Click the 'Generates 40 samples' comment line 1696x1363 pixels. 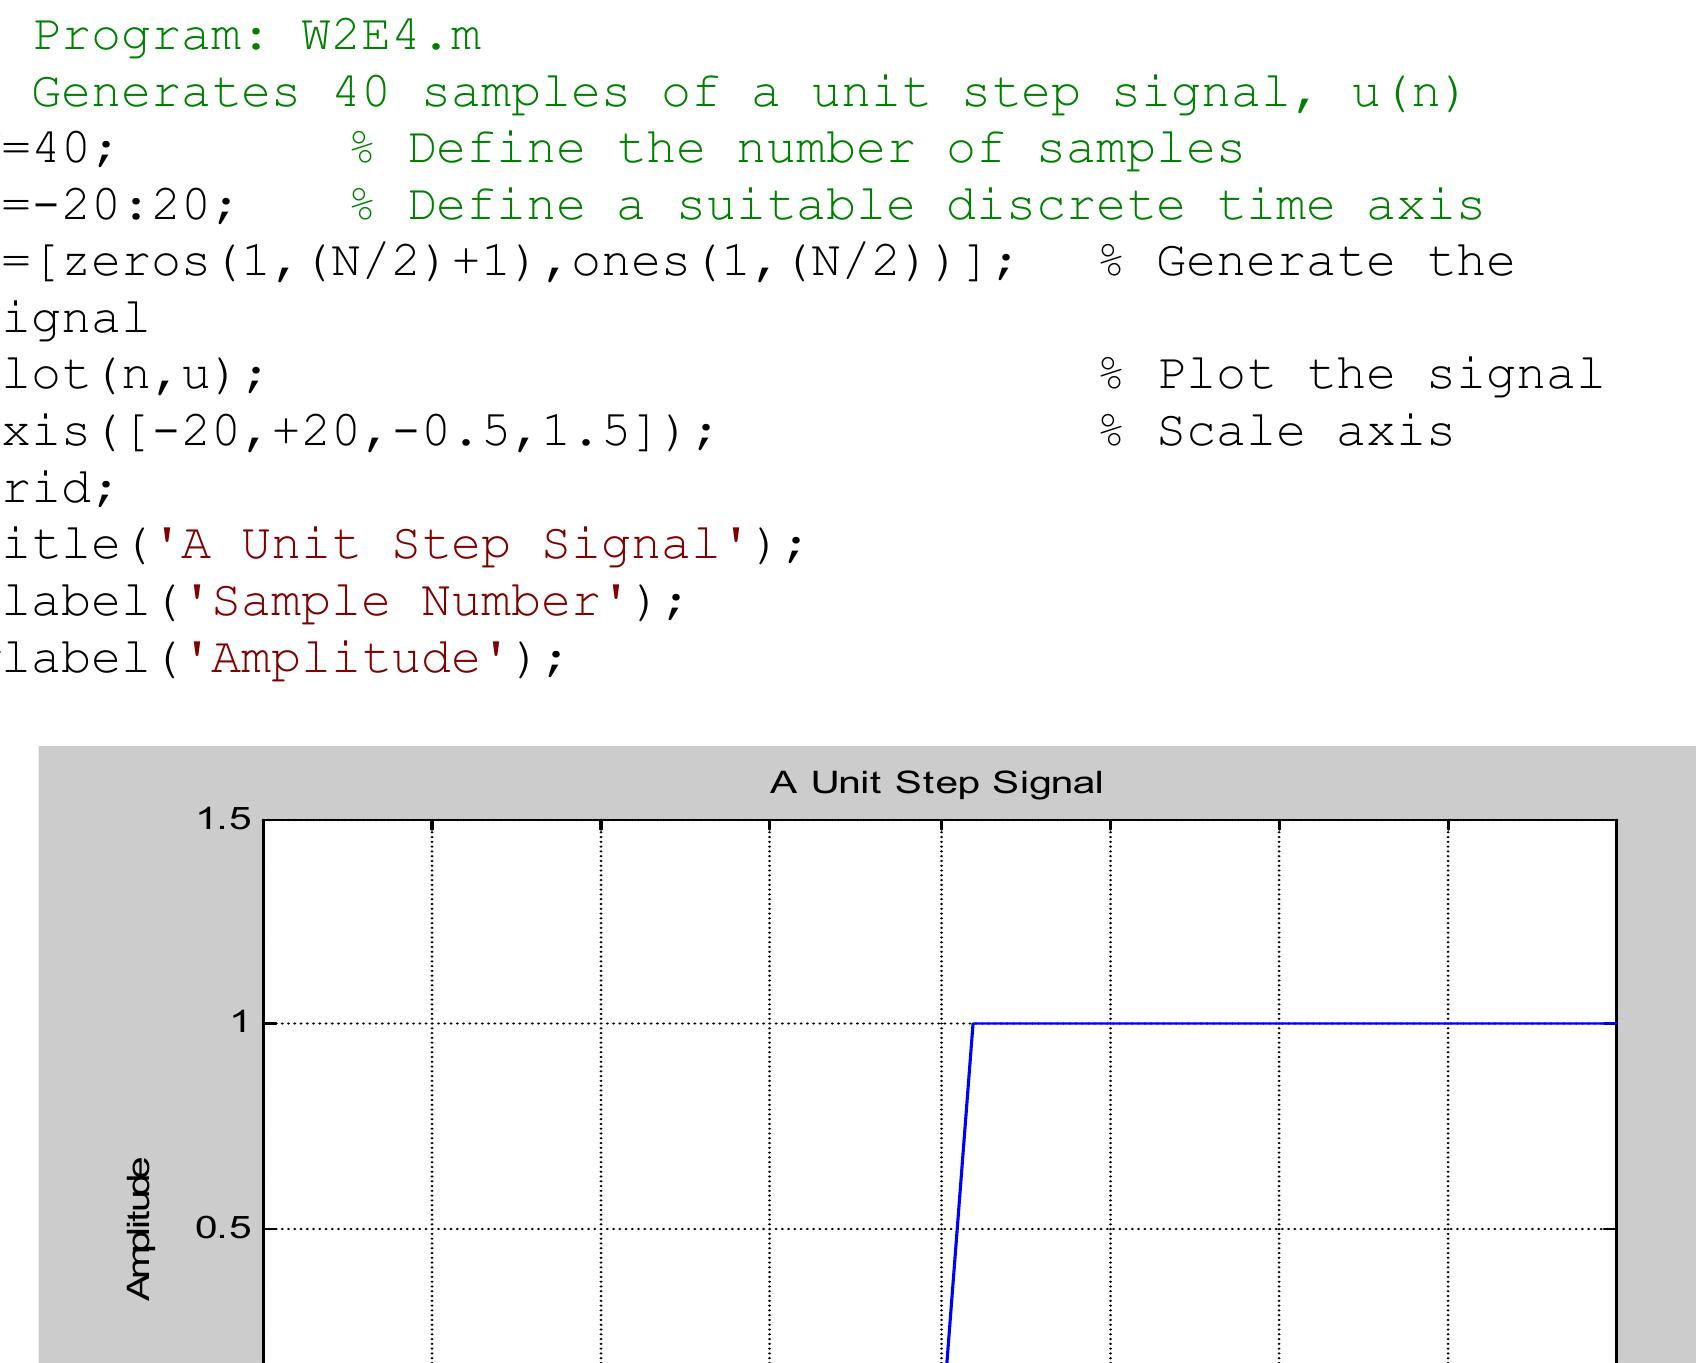tap(746, 94)
